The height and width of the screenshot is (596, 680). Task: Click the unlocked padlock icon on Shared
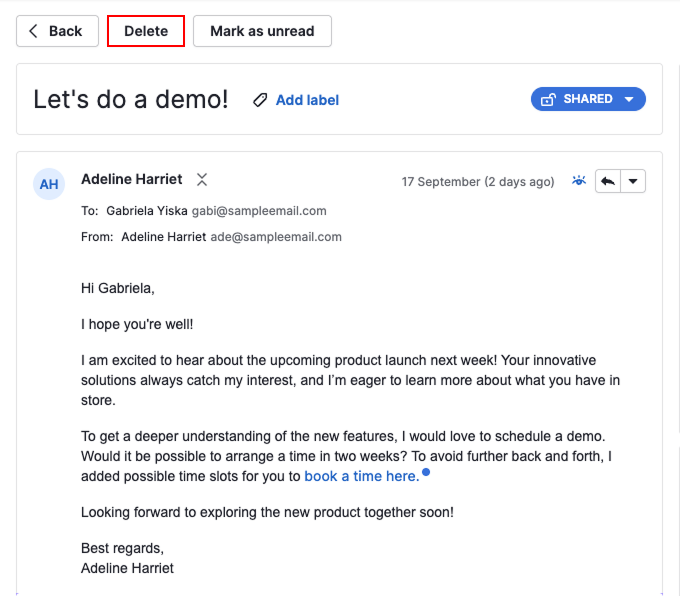(548, 99)
